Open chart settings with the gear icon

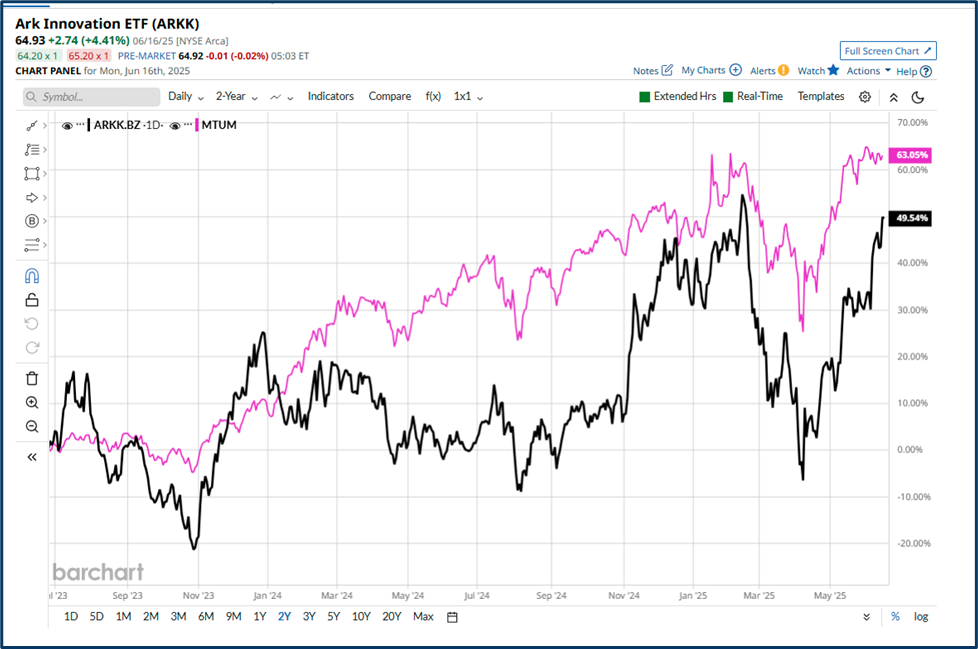click(865, 96)
